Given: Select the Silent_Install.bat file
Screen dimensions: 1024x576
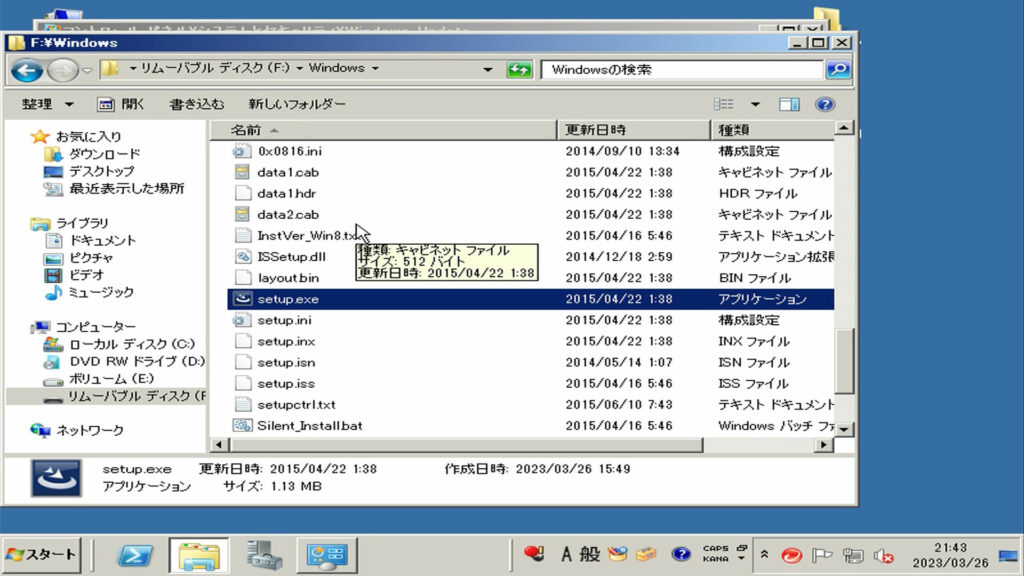Looking at the screenshot, I should pos(308,426).
